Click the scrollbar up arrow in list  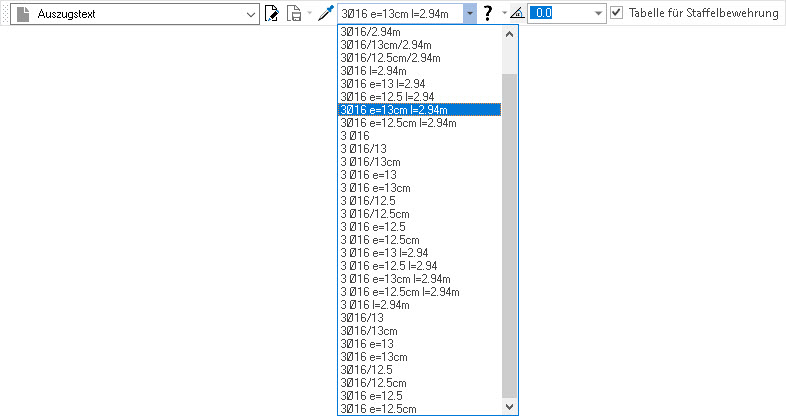509,34
